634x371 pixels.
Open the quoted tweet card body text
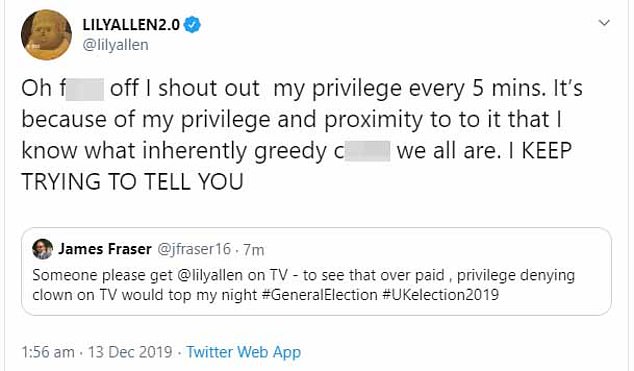click(x=303, y=285)
